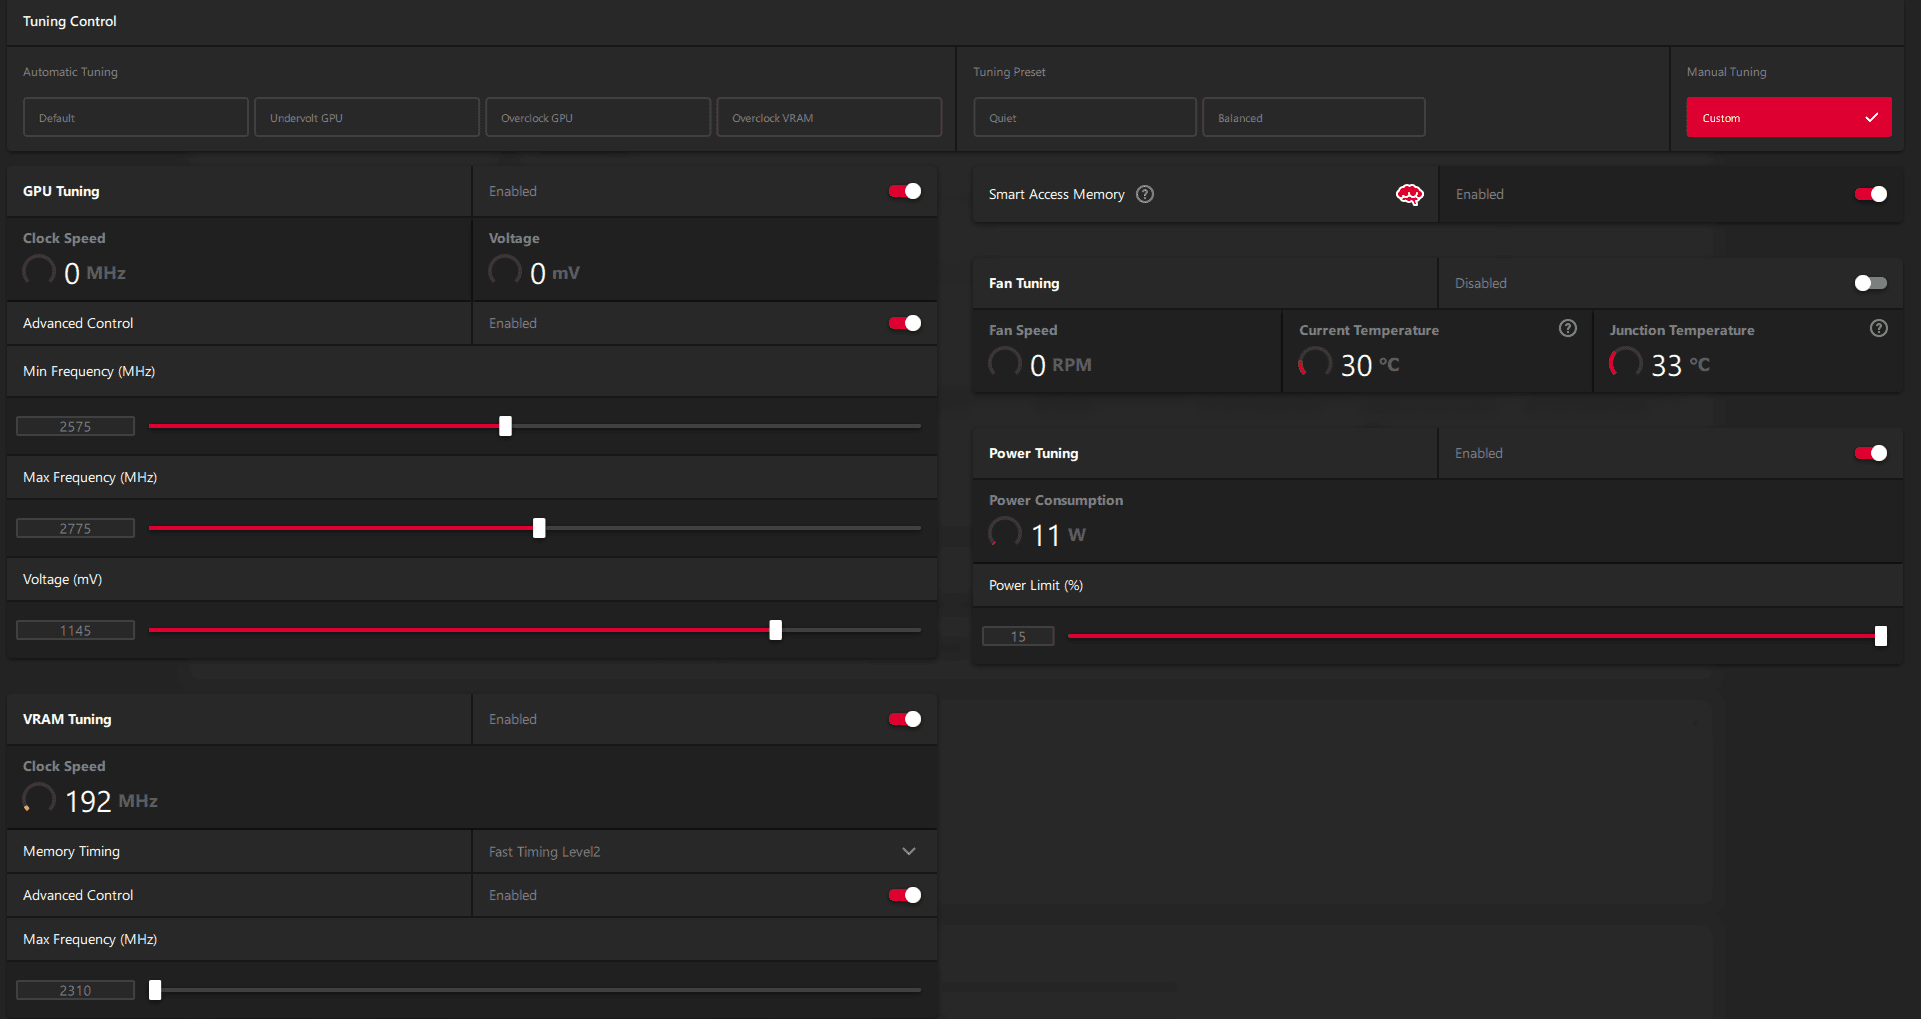Disable the Power Tuning toggle
The image size is (1921, 1019).
[x=1871, y=453]
